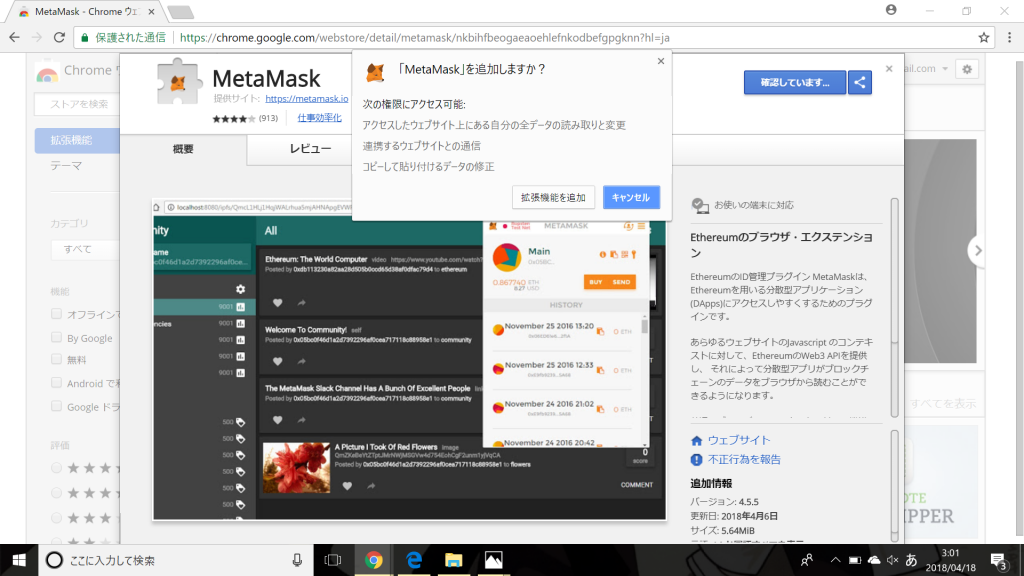Select テーマ in the sidebar
This screenshot has height=576, width=1024.
click(x=67, y=166)
